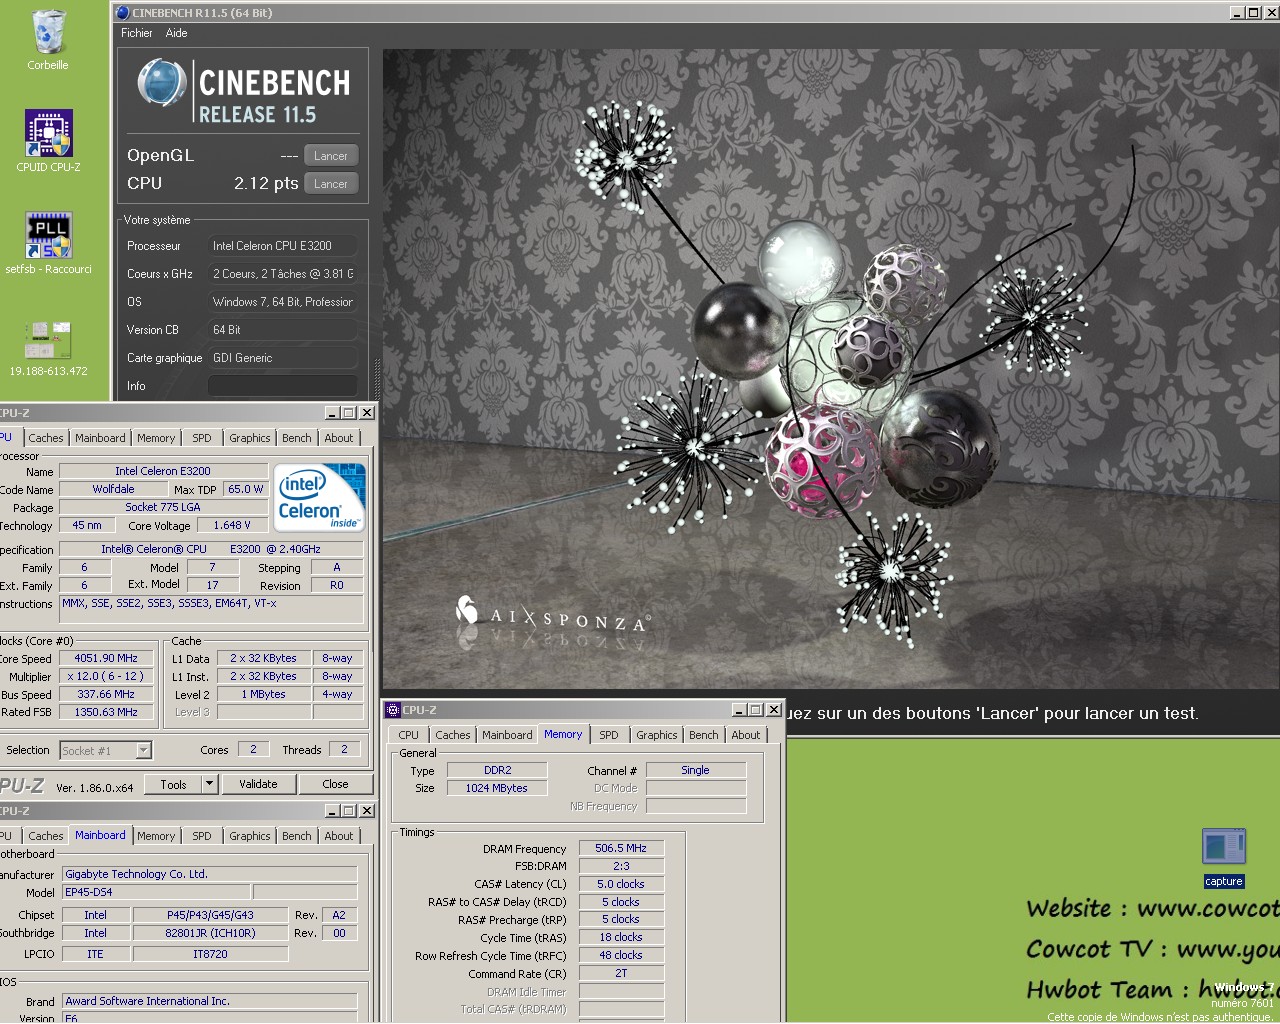This screenshot has height=1024, width=1280.
Task: Click the Southbridge value 82801JR (ICH10R)
Action: [210, 933]
